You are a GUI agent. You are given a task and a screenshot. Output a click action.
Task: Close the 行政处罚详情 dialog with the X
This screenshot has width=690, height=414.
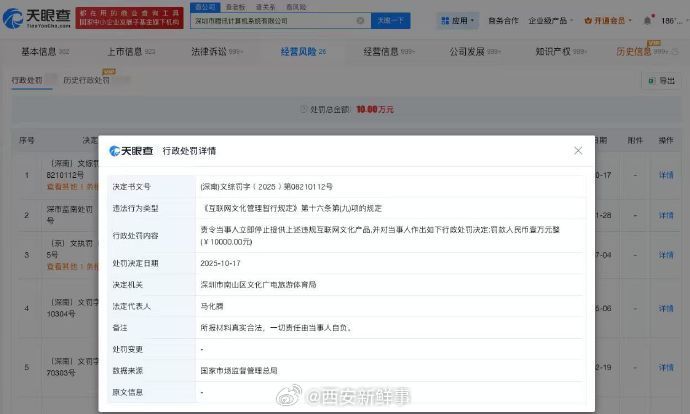578,151
